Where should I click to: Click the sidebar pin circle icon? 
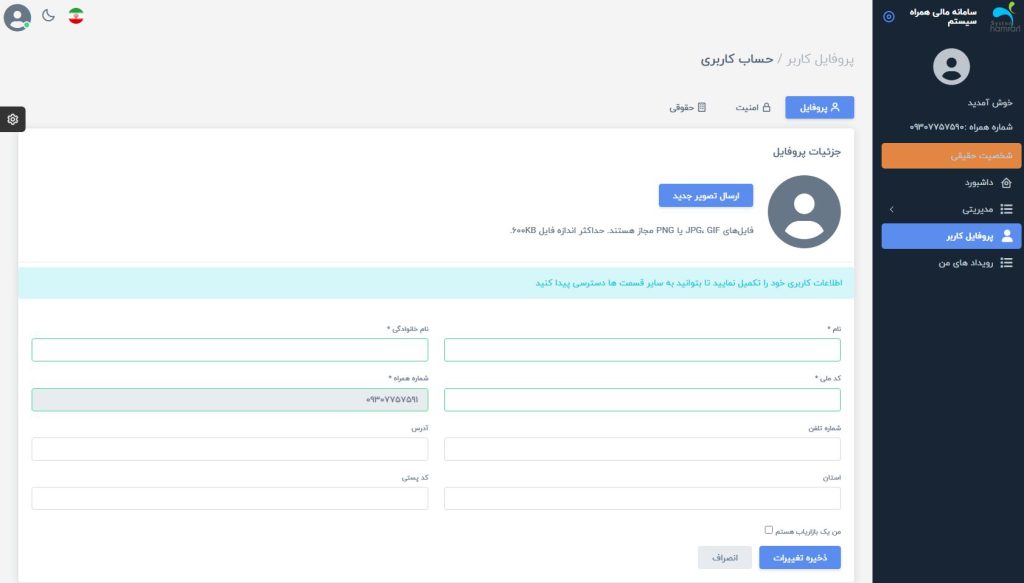(x=889, y=16)
